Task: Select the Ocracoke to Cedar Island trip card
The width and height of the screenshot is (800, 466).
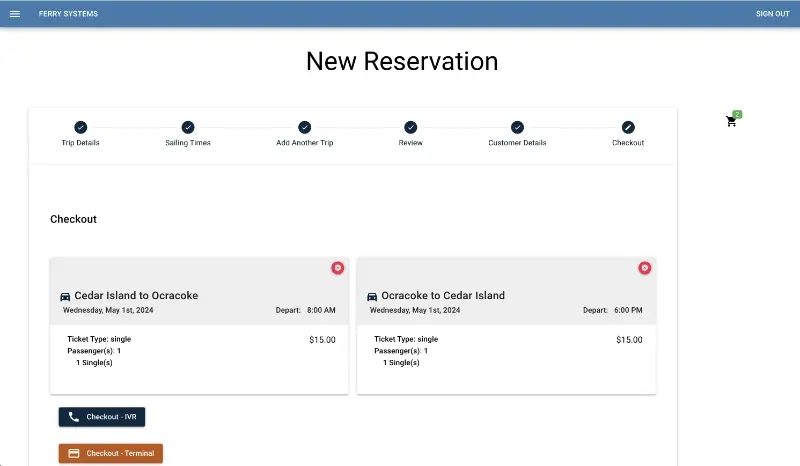Action: point(506,350)
